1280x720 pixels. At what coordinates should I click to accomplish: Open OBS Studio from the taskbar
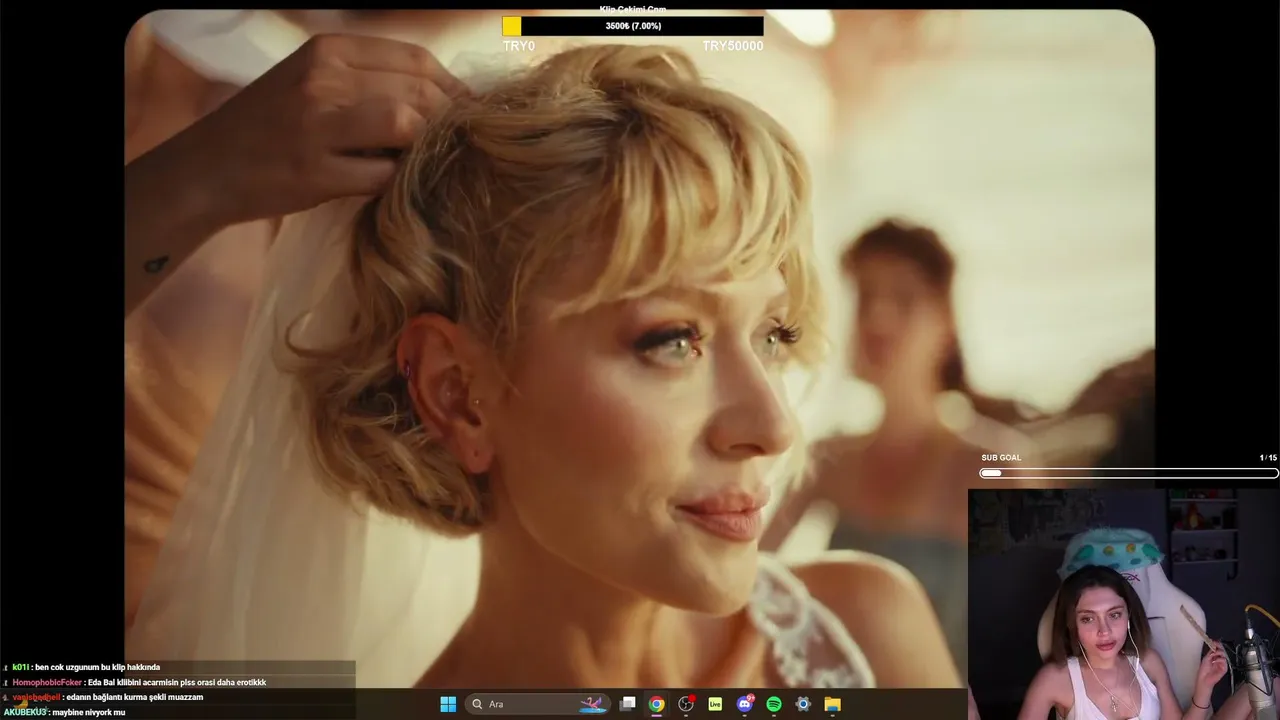686,704
